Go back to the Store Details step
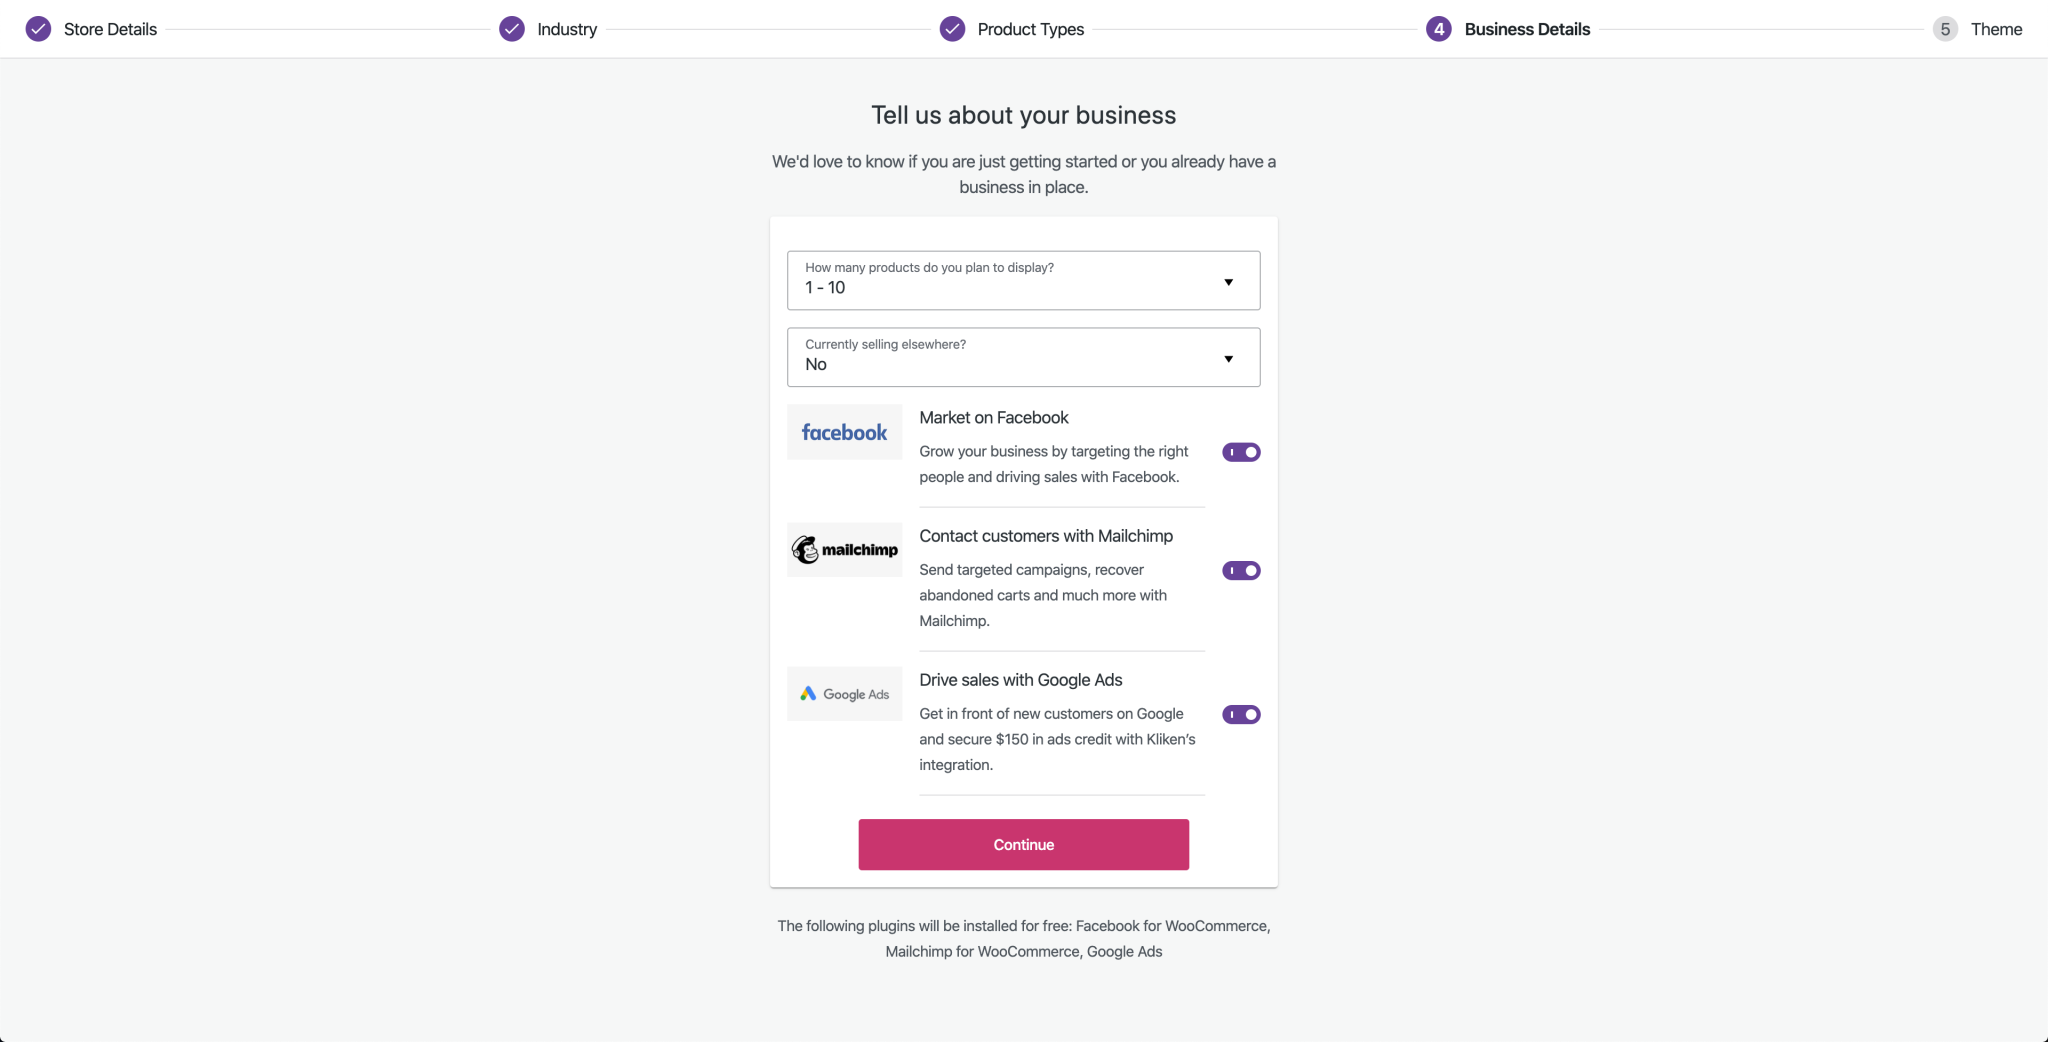This screenshot has height=1042, width=2048. 110,29
